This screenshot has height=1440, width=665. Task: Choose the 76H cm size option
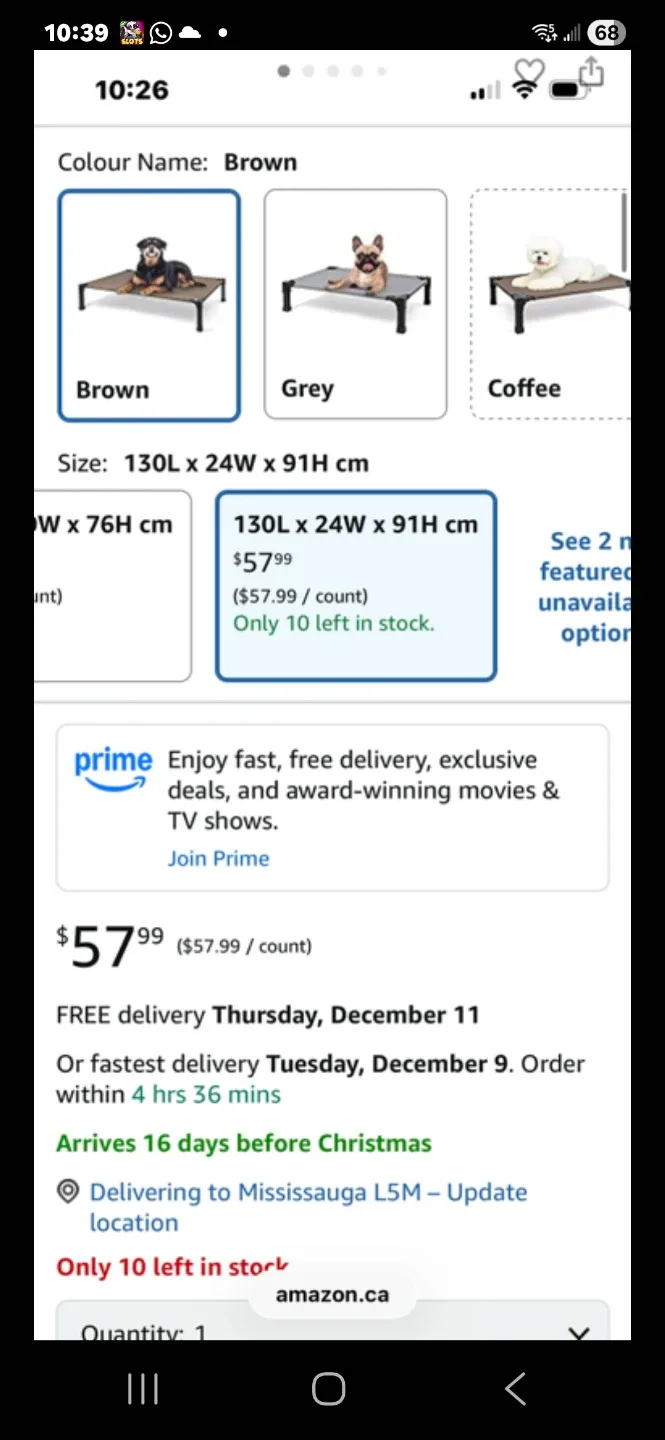pos(112,585)
